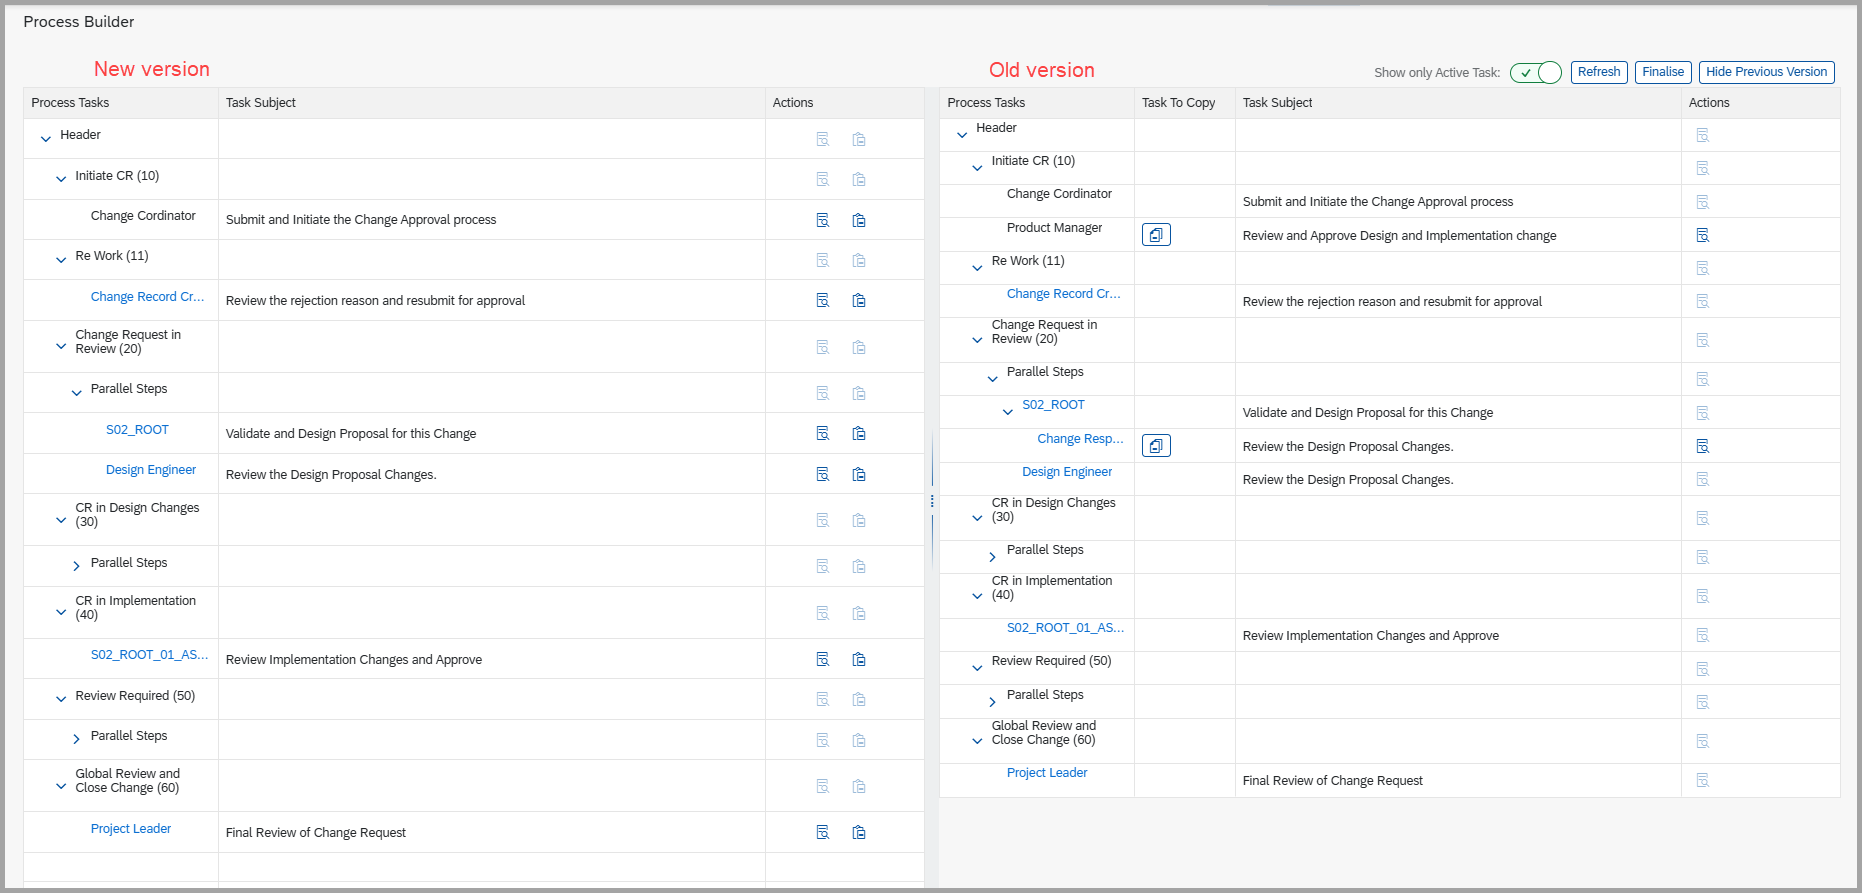The width and height of the screenshot is (1862, 893).
Task: Expand Parallel Steps under old version Review Required
Action: pyautogui.click(x=992, y=702)
